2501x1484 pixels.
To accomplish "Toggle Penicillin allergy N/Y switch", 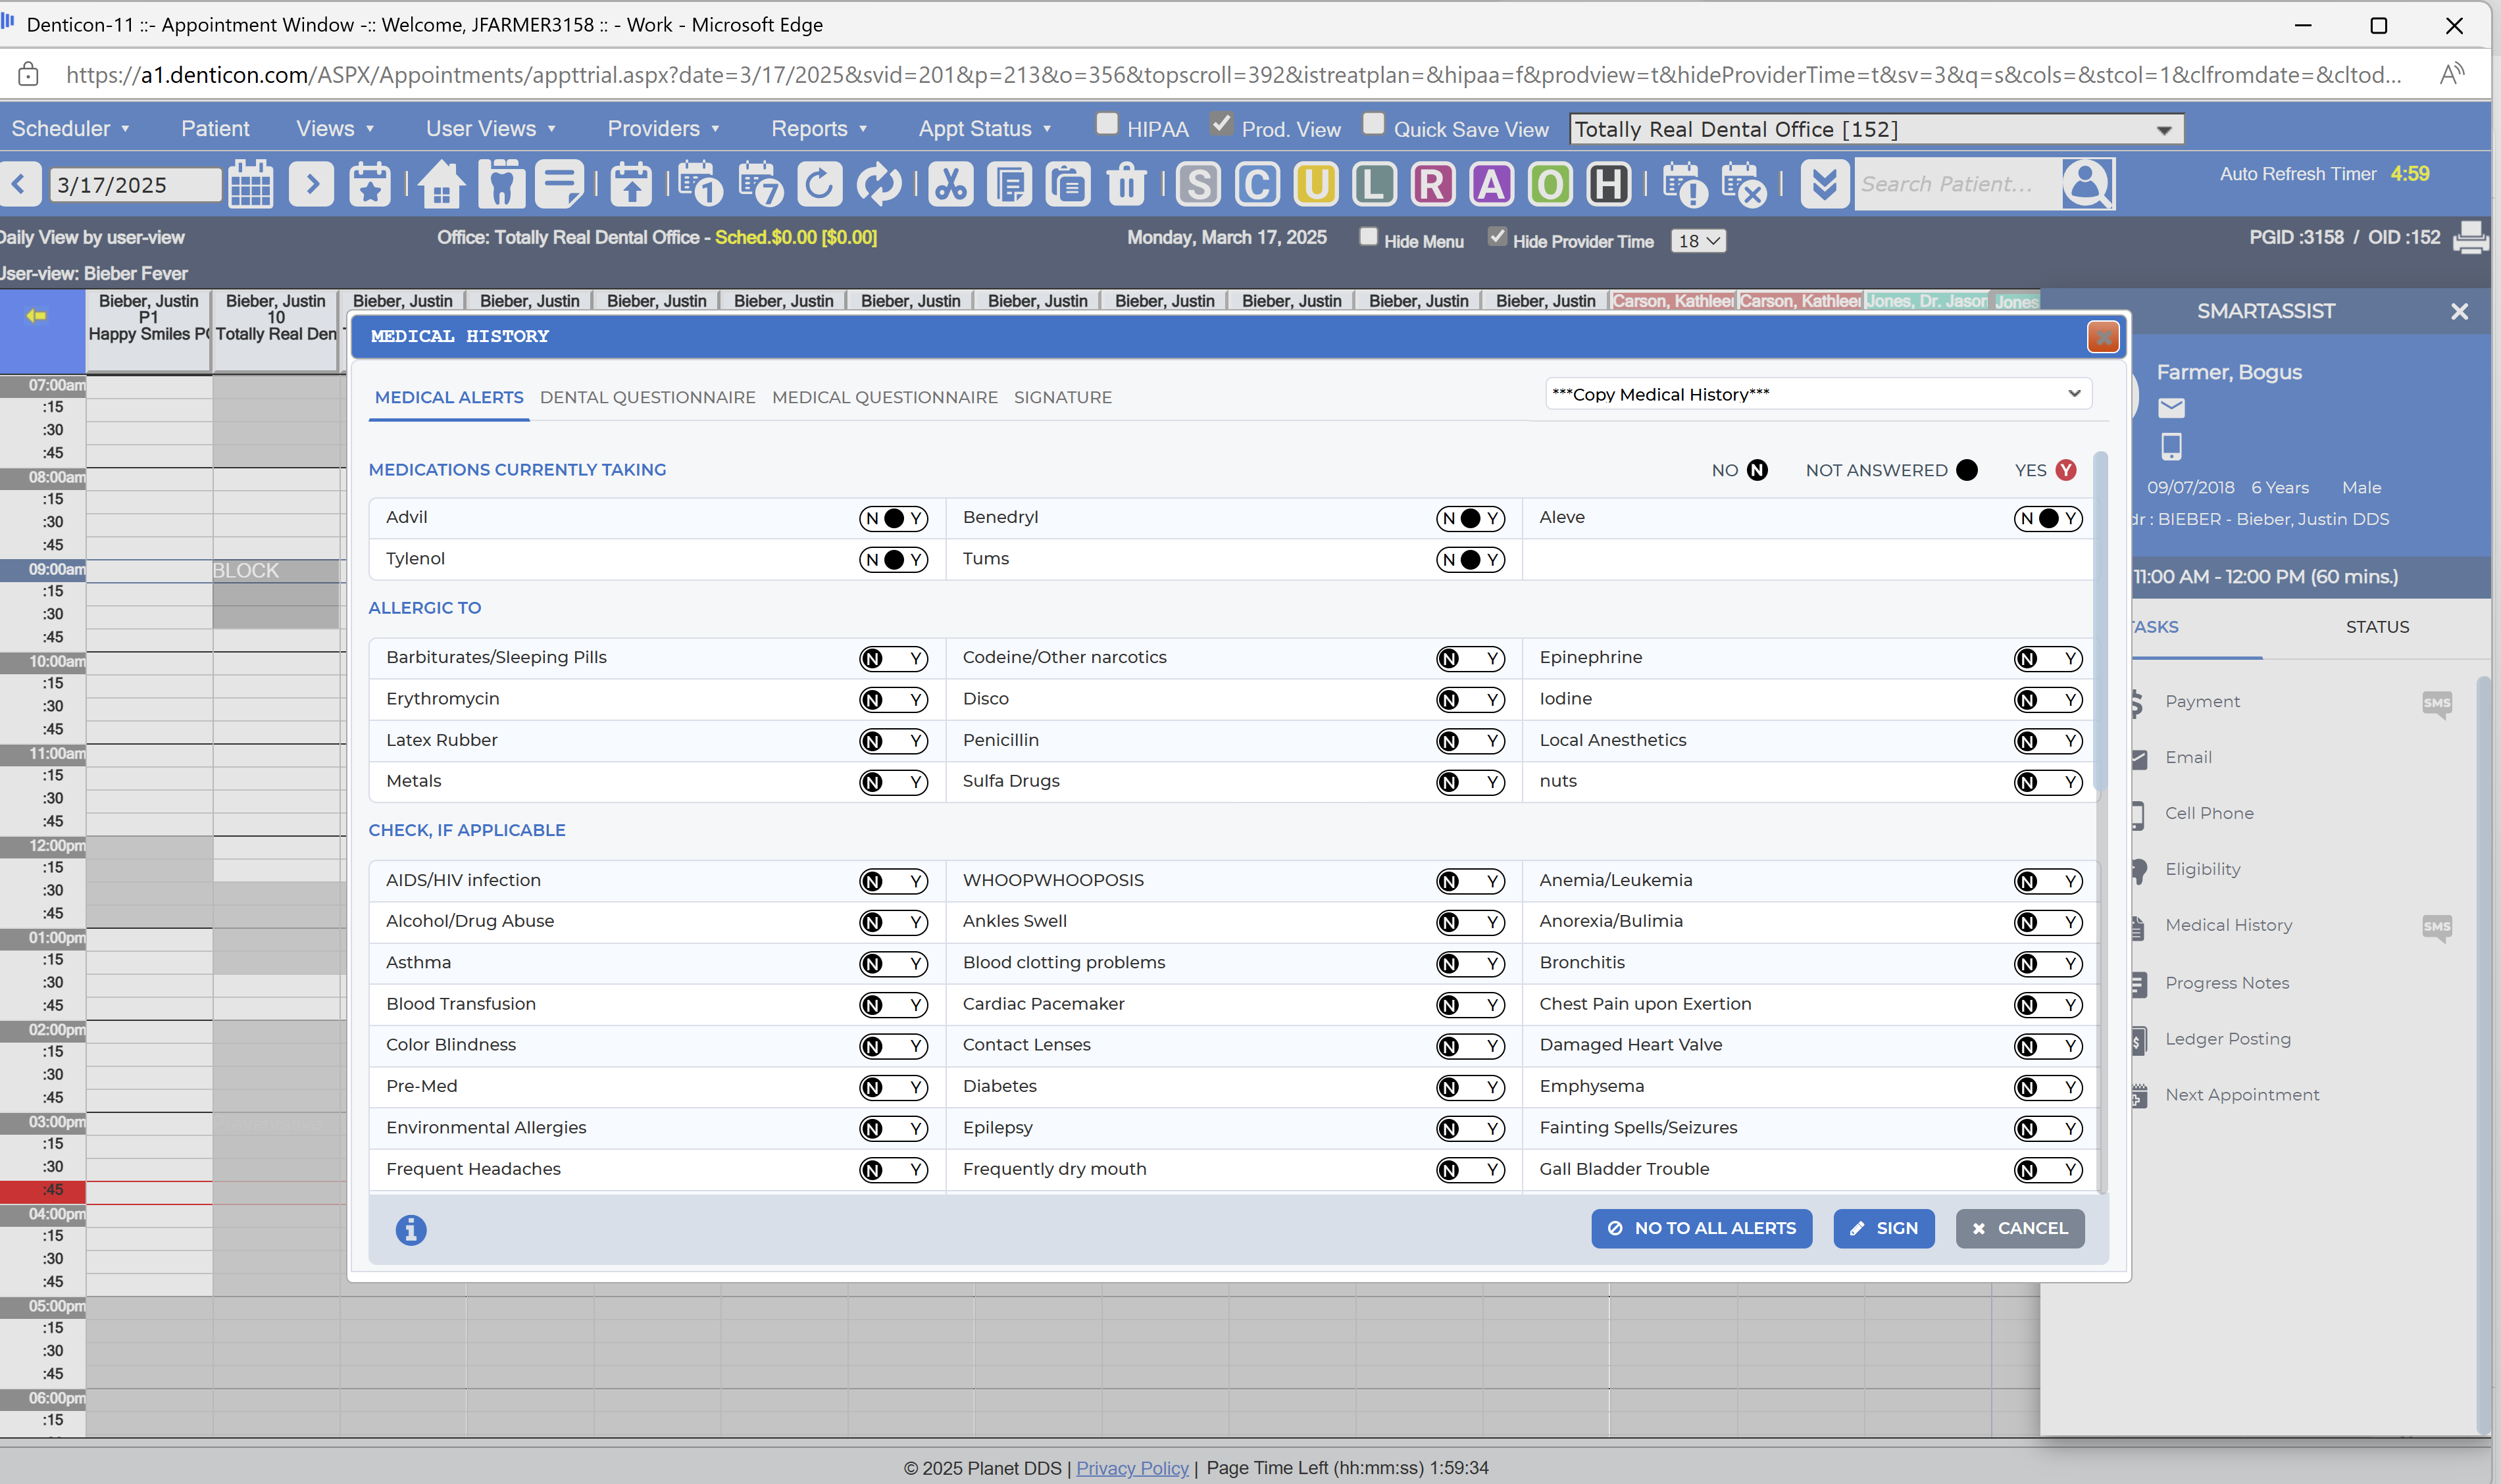I will 1469,741.
